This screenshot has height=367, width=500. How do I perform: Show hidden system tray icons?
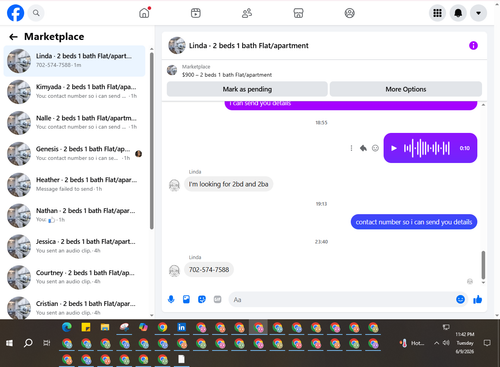tap(436, 343)
